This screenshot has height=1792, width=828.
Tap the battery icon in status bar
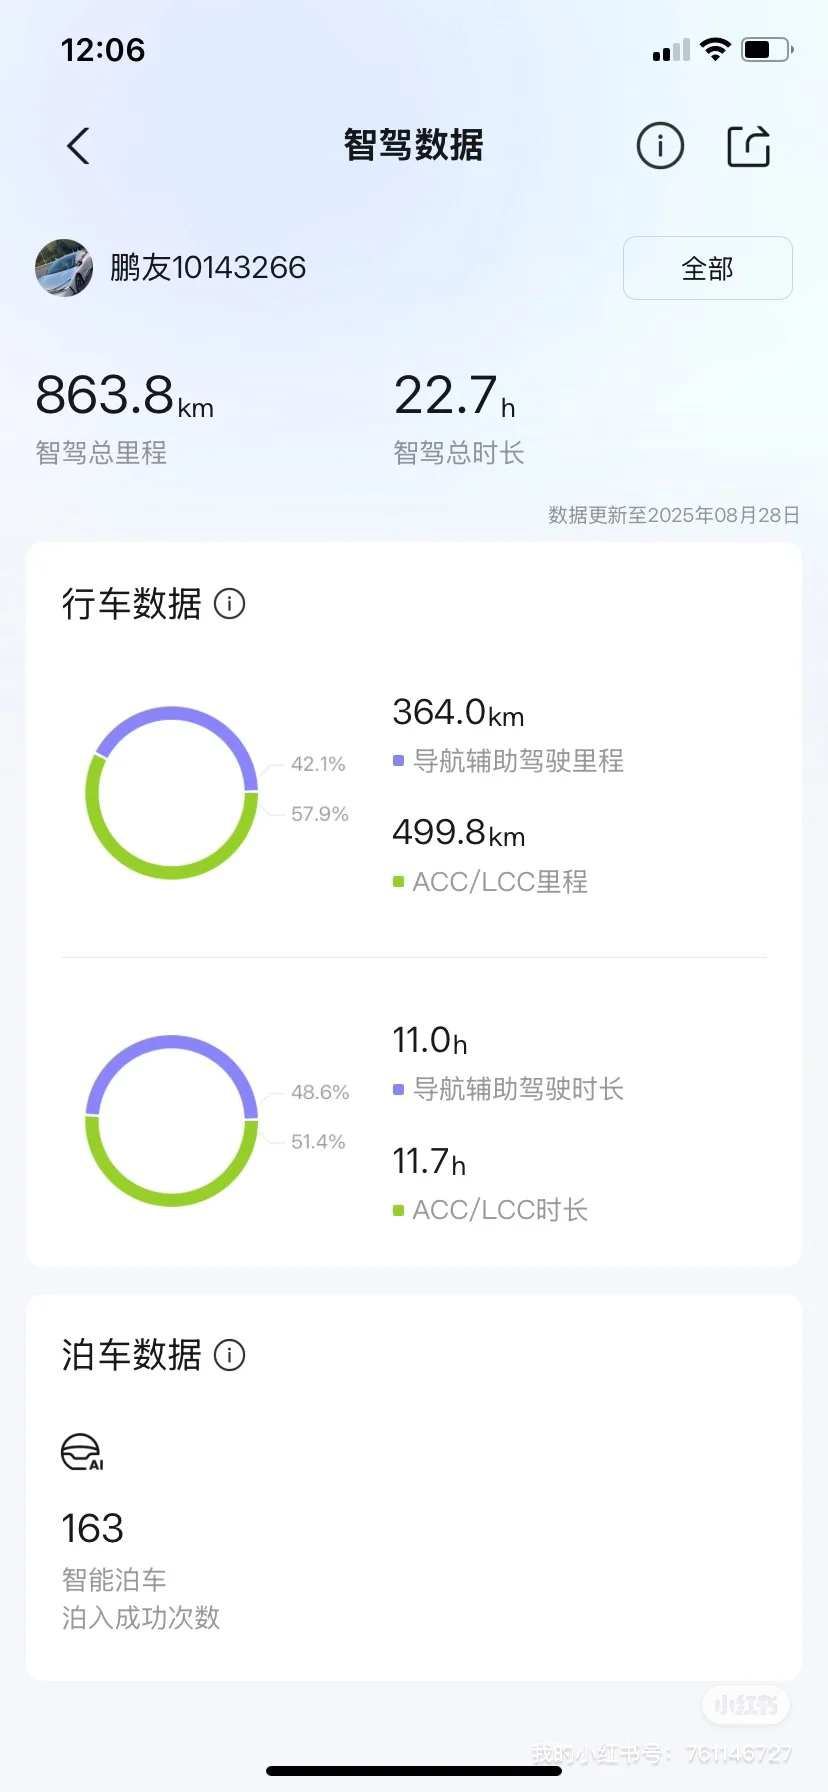[767, 49]
